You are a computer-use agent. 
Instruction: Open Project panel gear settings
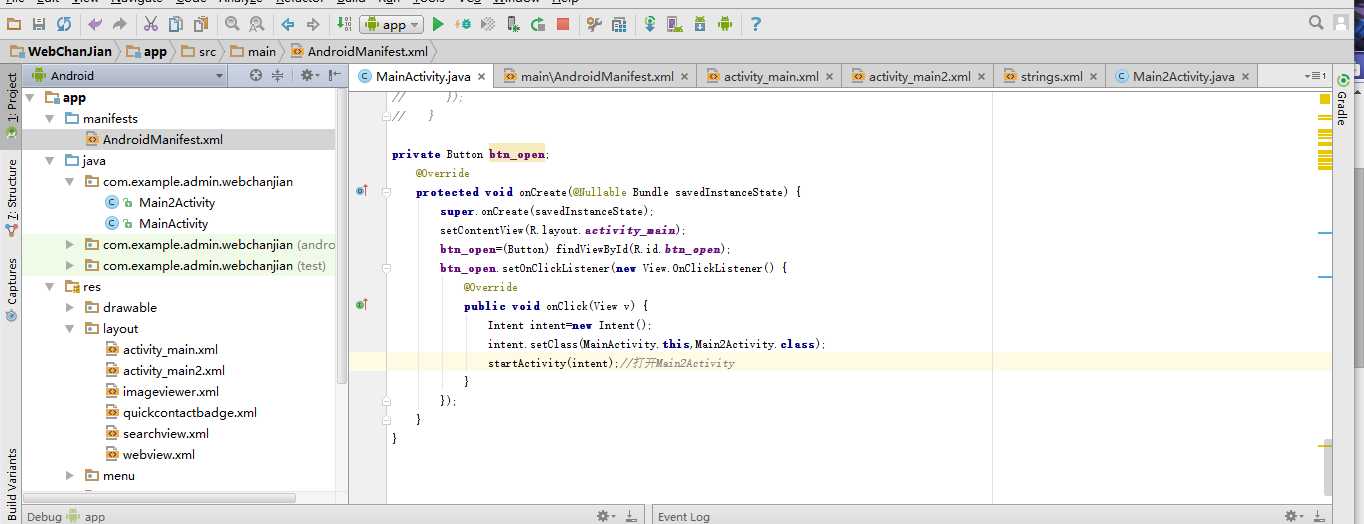click(x=308, y=75)
